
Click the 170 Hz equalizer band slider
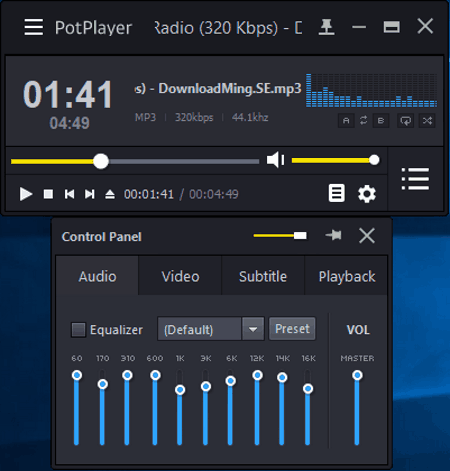(x=102, y=407)
